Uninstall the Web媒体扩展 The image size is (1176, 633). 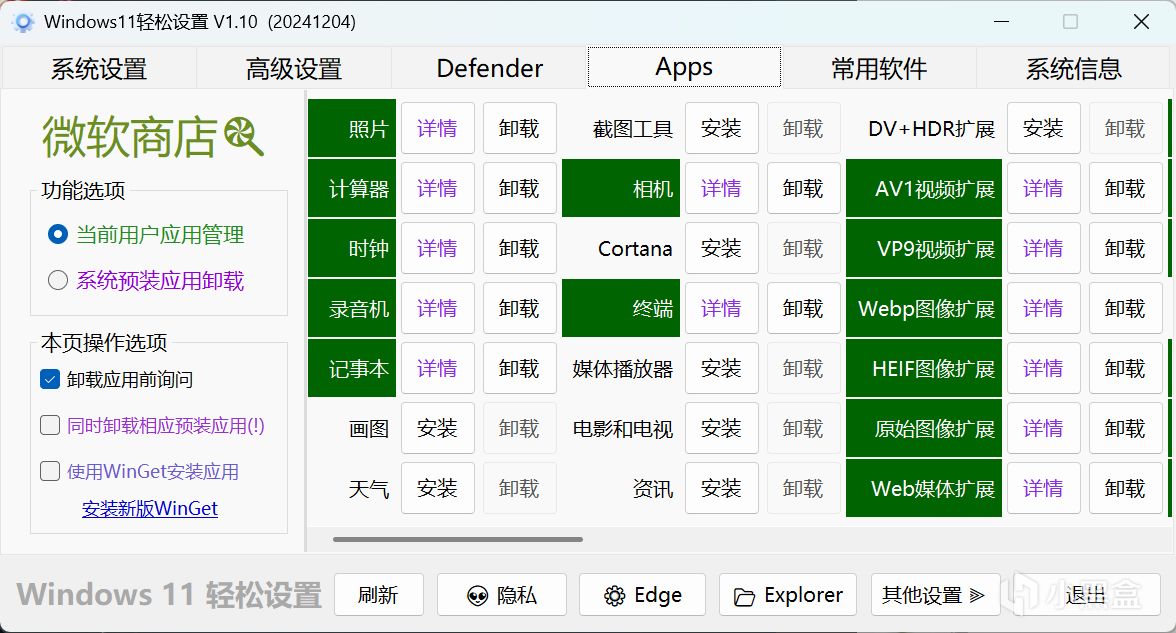point(1125,488)
